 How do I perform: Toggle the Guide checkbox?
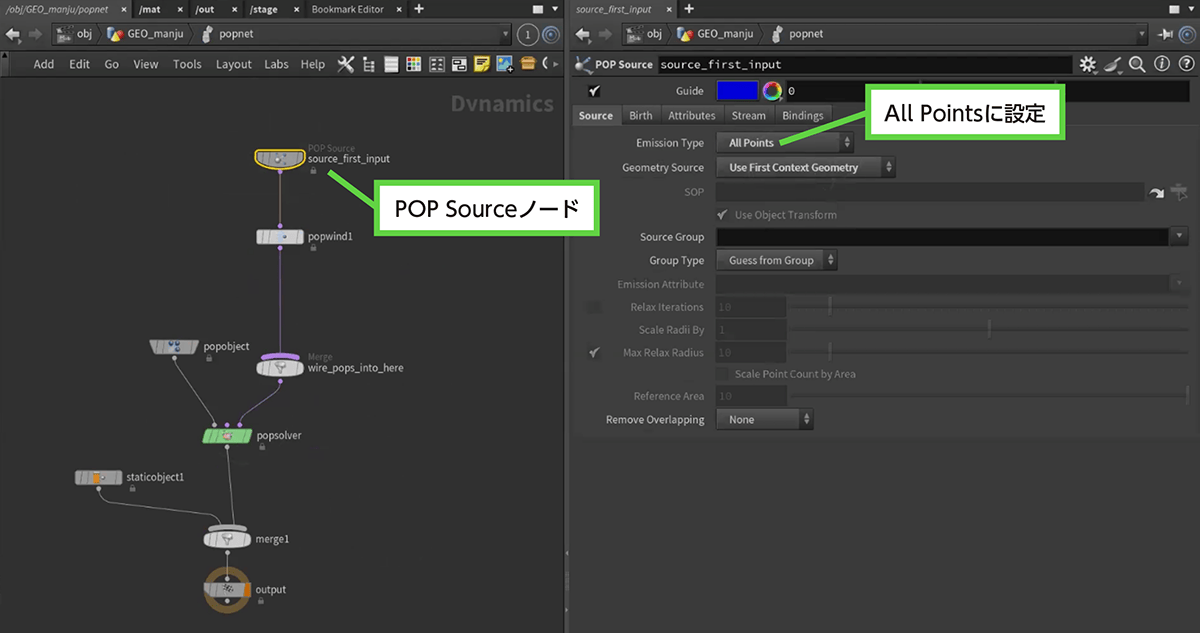(x=594, y=91)
